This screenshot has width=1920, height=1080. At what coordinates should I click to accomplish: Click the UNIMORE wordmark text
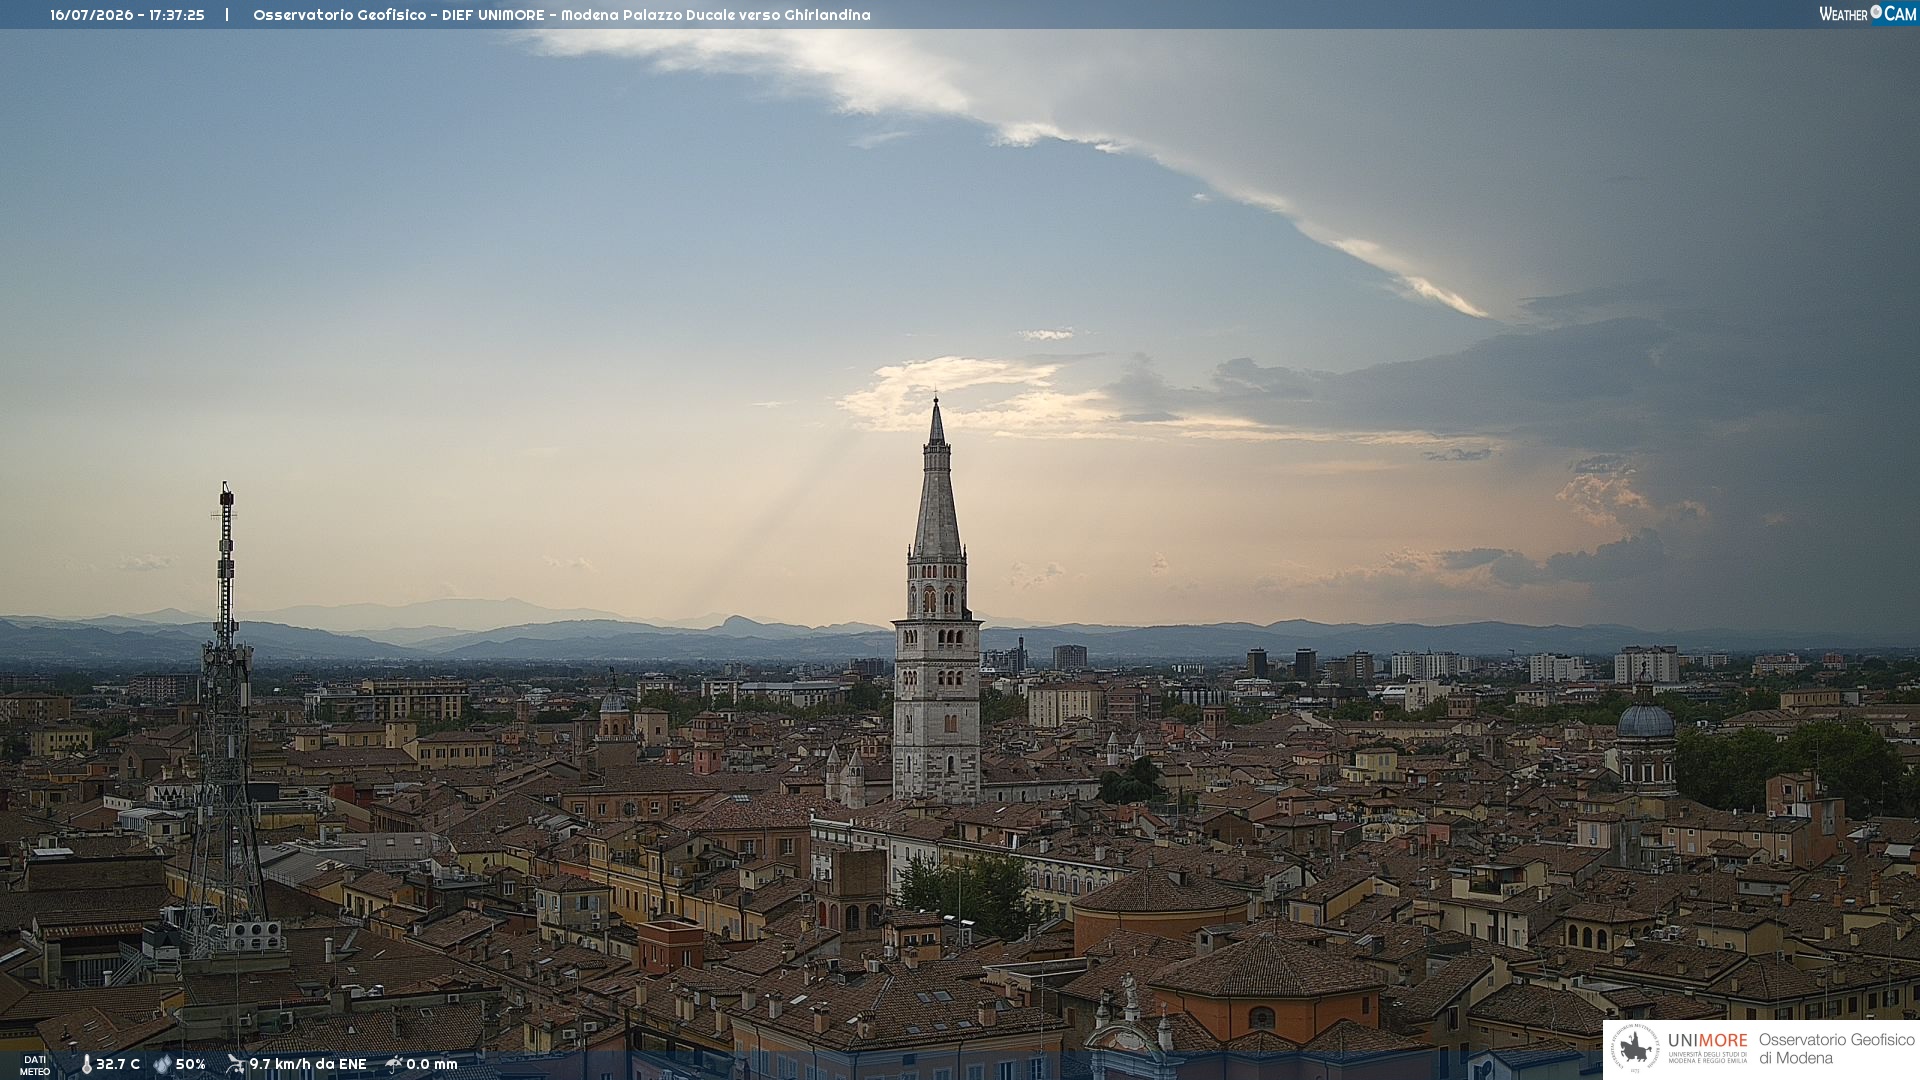pos(1707,1041)
